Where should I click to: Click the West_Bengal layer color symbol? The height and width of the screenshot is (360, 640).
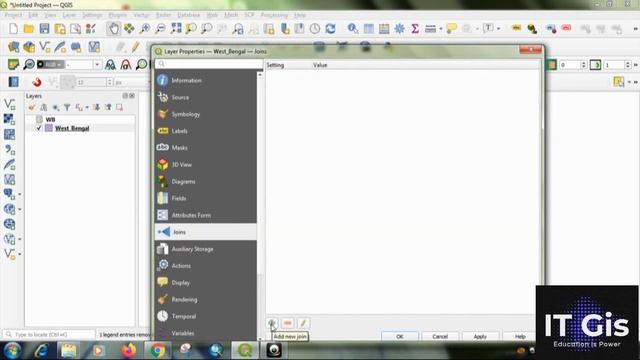(x=49, y=128)
